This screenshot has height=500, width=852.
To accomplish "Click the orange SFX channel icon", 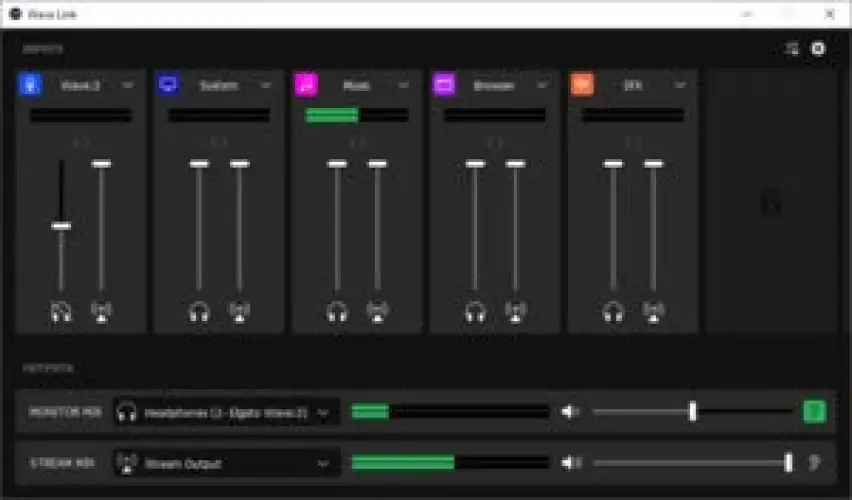I will pyautogui.click(x=582, y=85).
